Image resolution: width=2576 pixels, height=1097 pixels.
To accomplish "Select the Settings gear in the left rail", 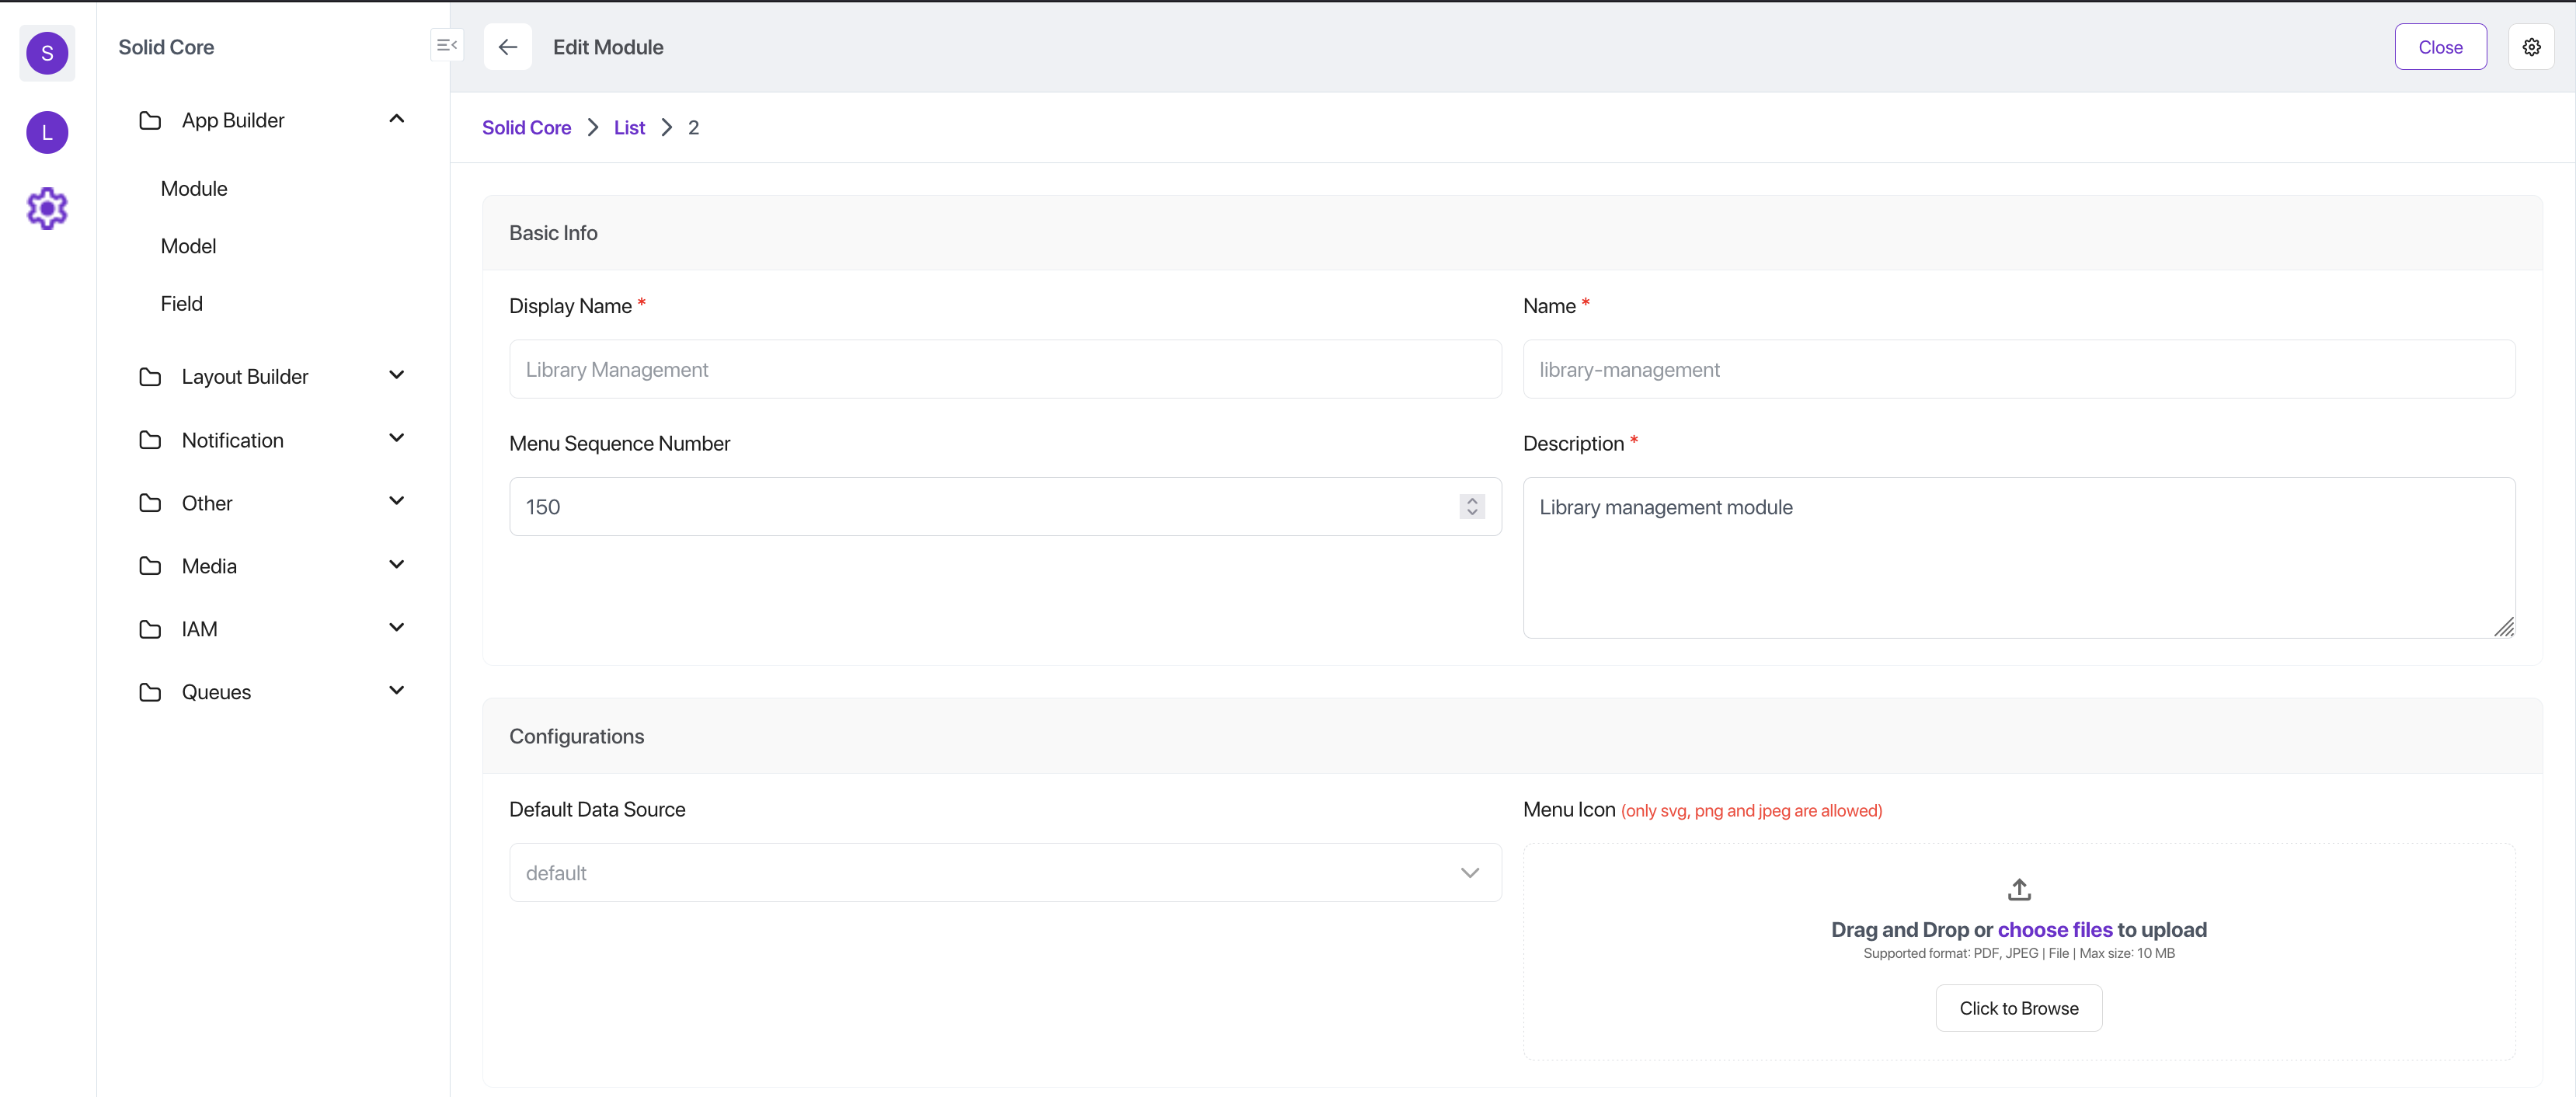I will (46, 208).
